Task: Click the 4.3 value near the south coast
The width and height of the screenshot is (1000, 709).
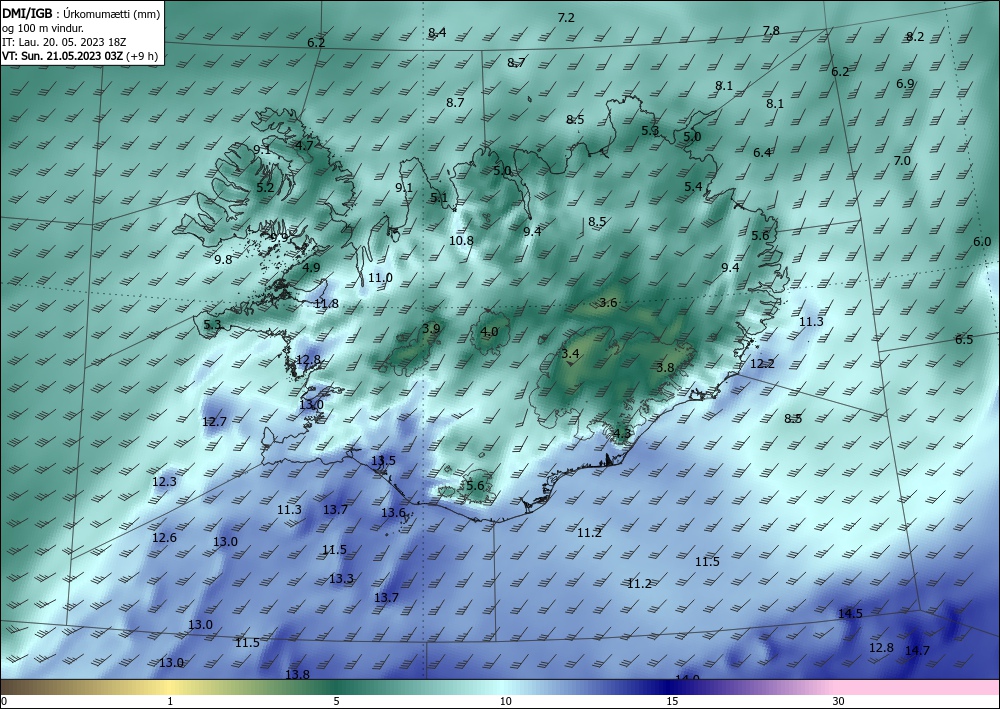Action: [x=622, y=434]
